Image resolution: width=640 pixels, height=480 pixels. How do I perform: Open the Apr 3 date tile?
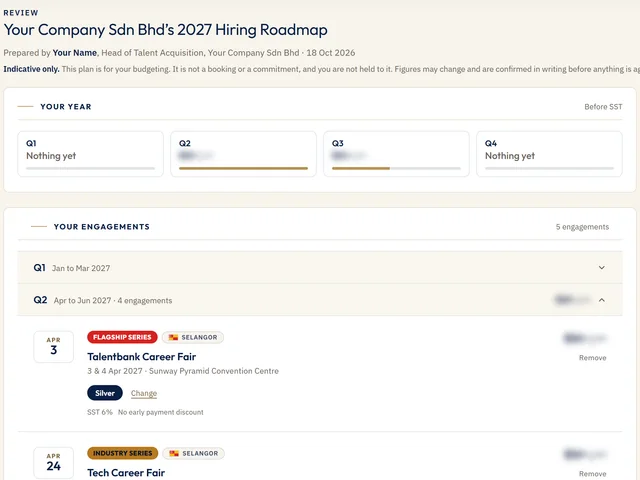[x=53, y=347]
